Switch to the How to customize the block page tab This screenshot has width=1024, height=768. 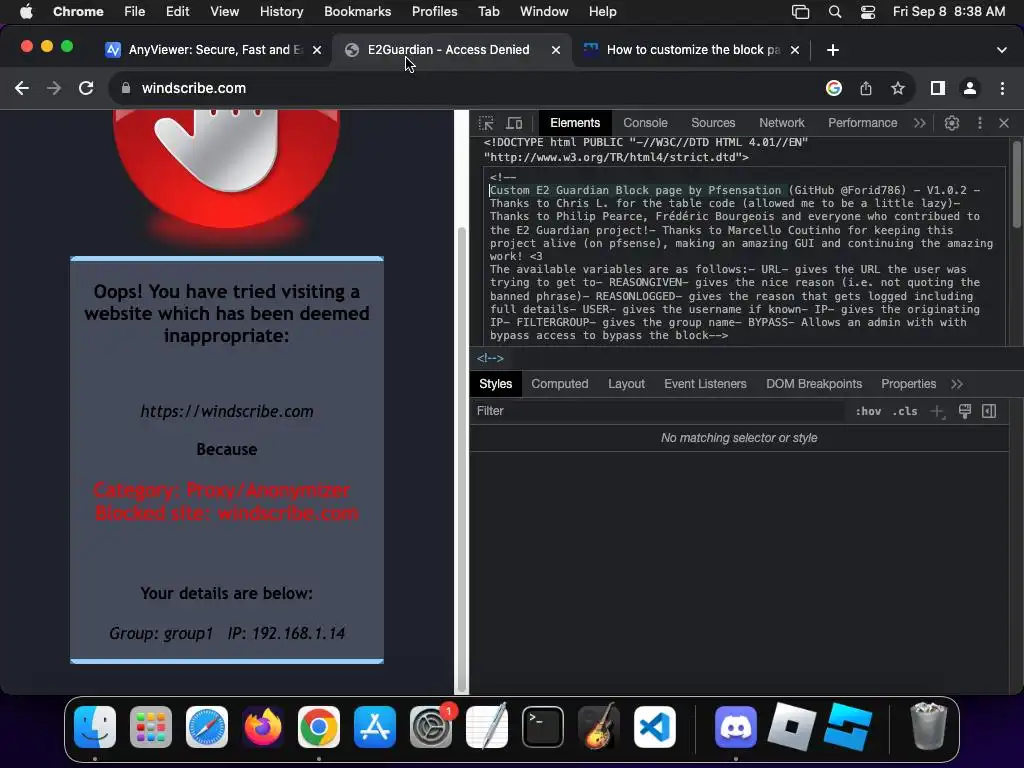[692, 50]
